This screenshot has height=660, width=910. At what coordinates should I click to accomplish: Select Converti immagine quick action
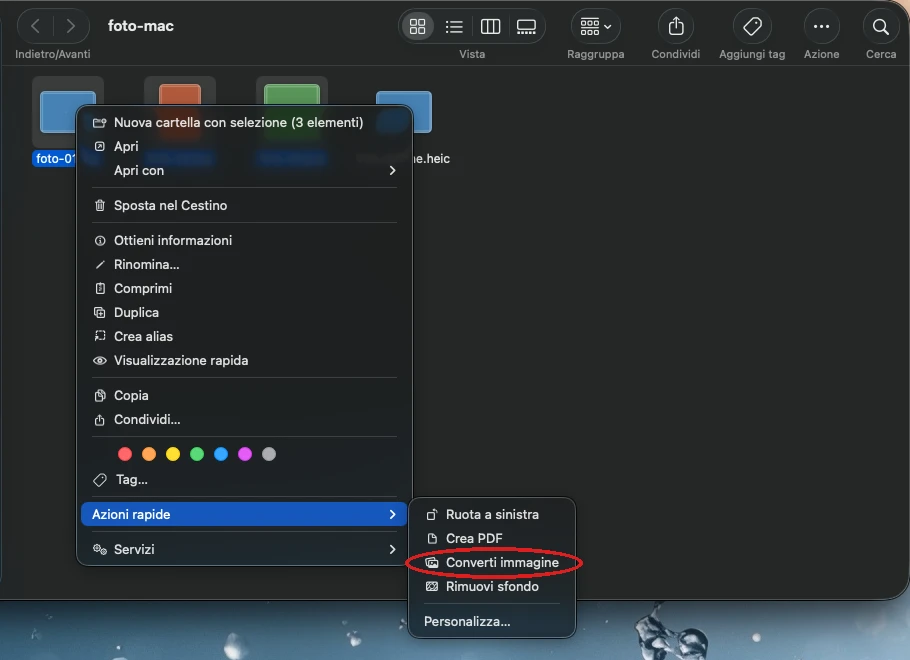click(x=492, y=562)
